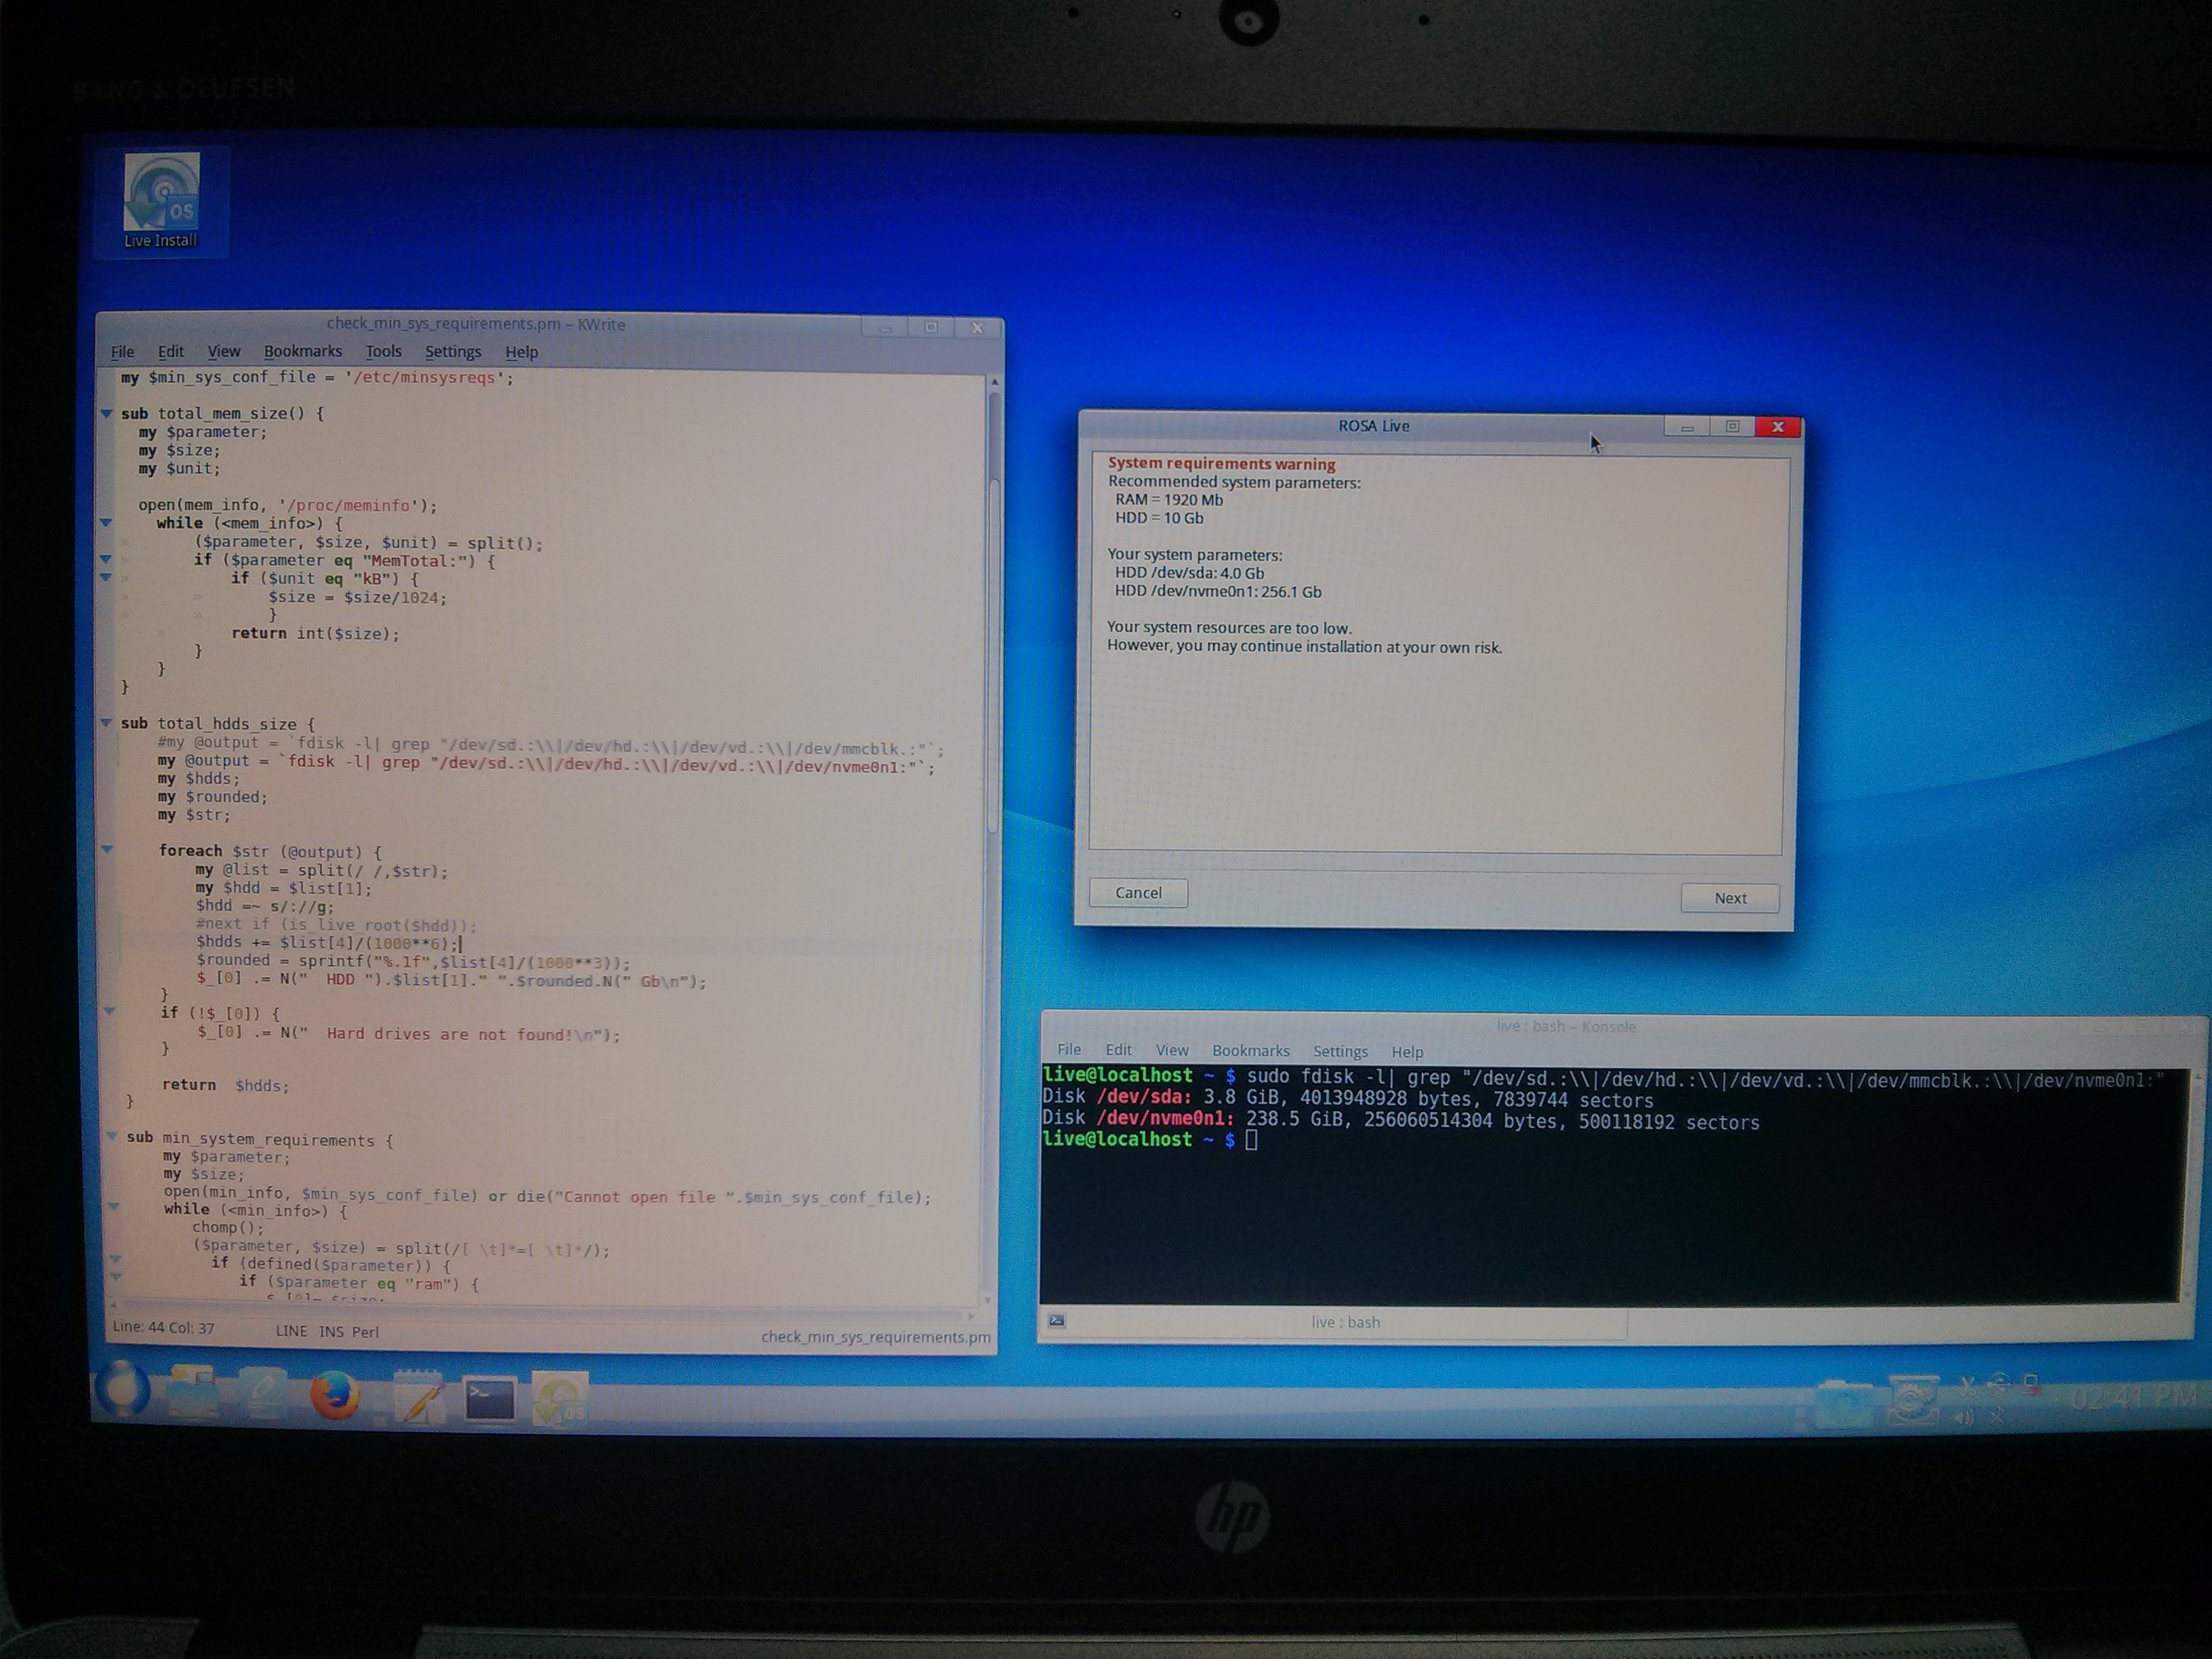Screen dimensions: 2212x1659
Task: Click the volume speaker tray icon
Action: click(x=1963, y=1417)
